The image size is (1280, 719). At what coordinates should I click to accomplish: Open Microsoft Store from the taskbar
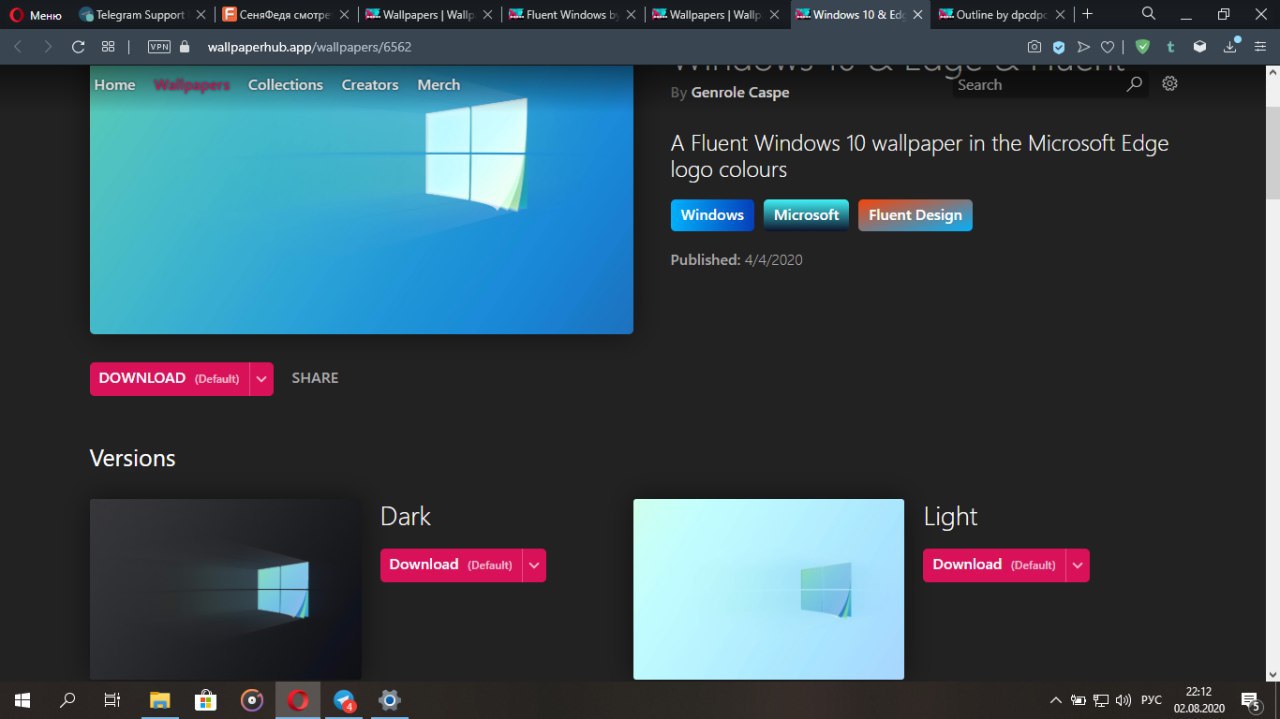[206, 700]
